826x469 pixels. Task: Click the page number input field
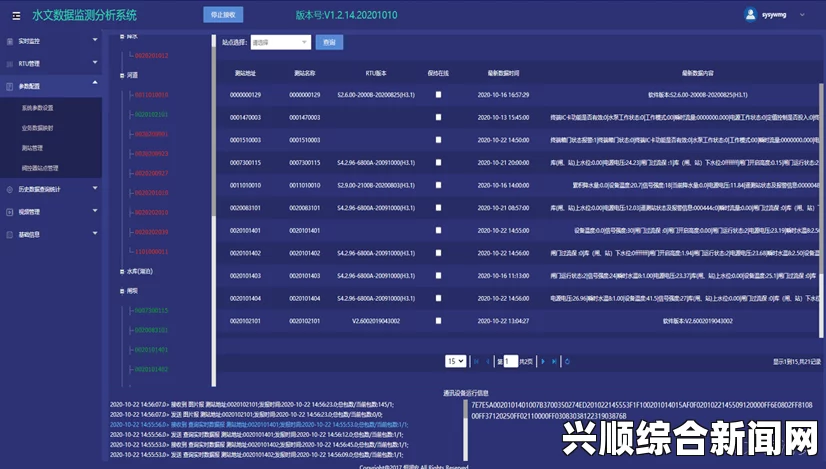tap(510, 361)
